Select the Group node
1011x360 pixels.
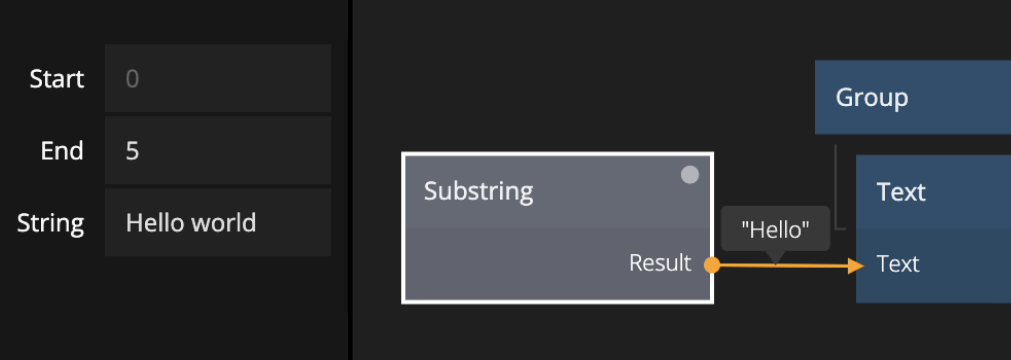(913, 97)
